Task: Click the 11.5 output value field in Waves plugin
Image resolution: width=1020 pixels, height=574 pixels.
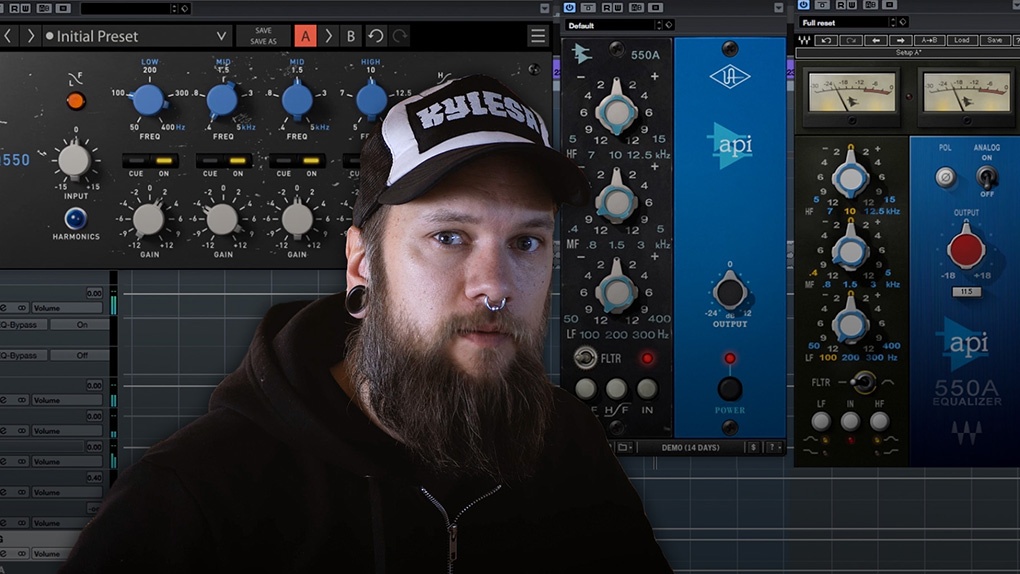Action: click(x=966, y=292)
